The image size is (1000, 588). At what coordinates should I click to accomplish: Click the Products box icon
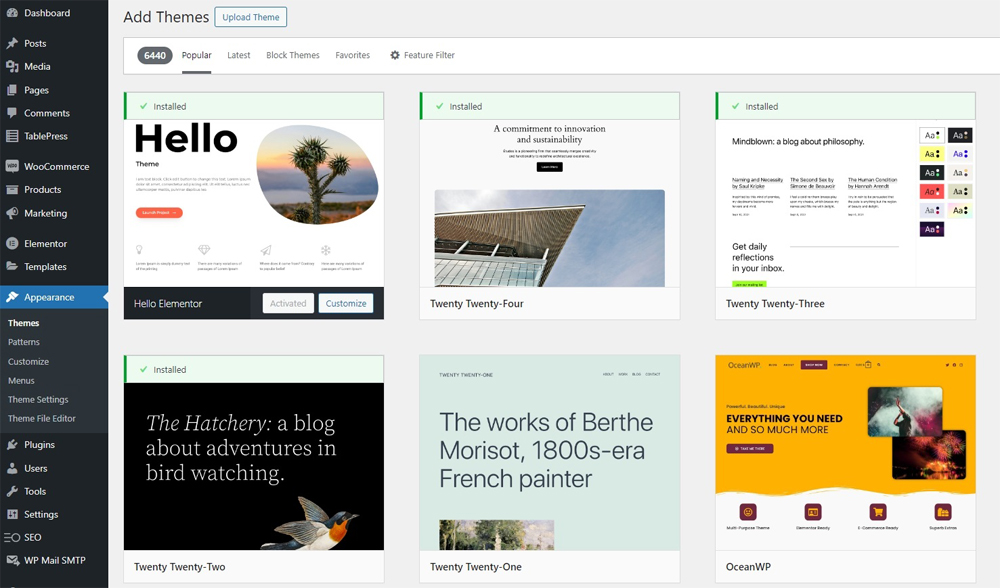tap(12, 189)
